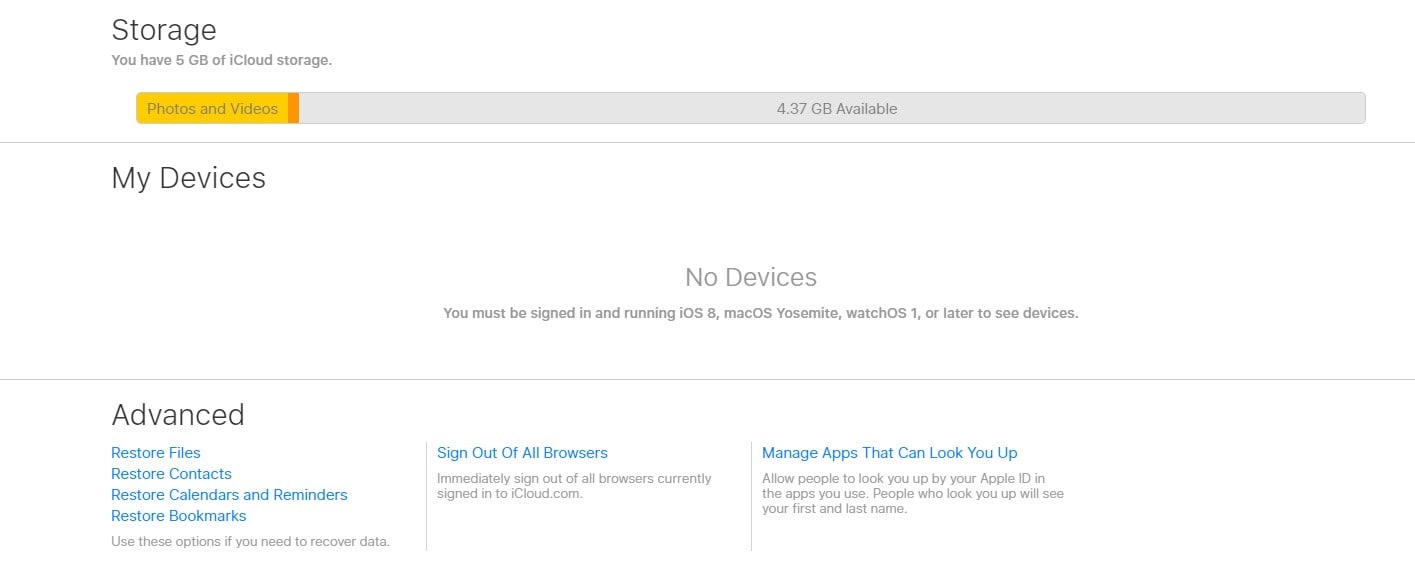1415x579 pixels.
Task: Open Manage Apps That Can Look You Up
Action: (890, 453)
